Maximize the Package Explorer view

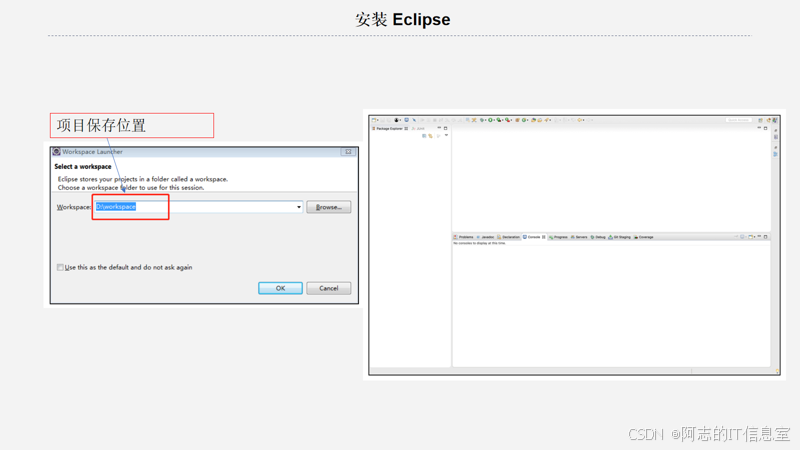pos(445,128)
